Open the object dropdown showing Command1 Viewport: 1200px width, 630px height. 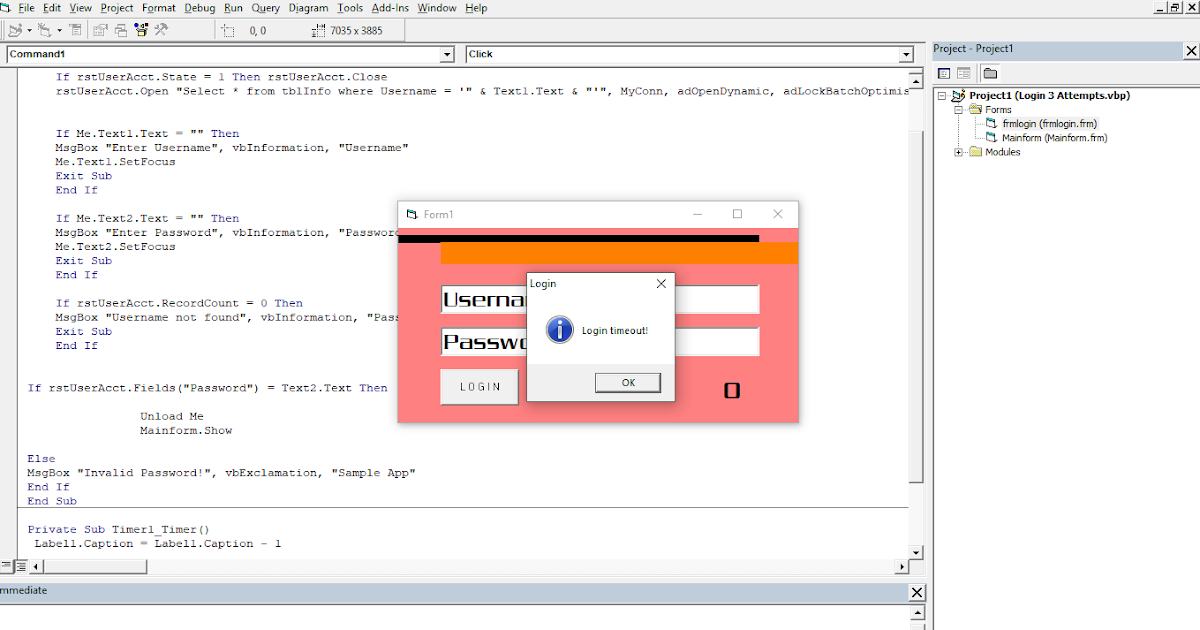[447, 54]
